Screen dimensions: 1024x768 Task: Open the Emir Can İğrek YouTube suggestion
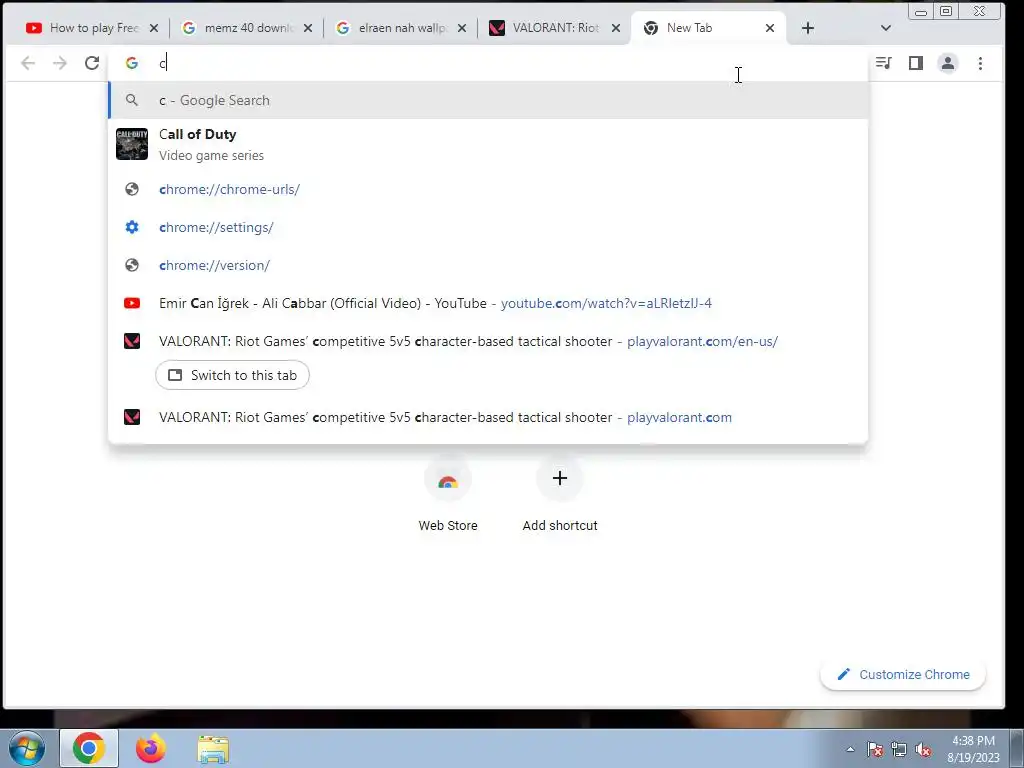click(x=488, y=303)
